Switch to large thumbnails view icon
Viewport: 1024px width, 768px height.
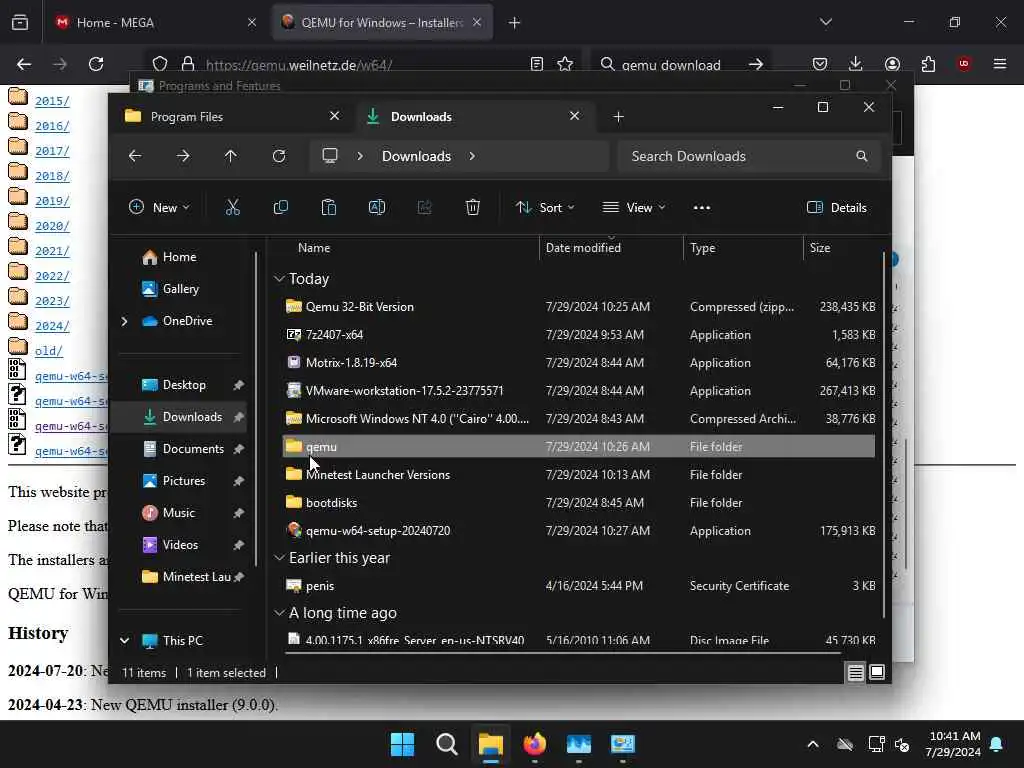pos(877,672)
